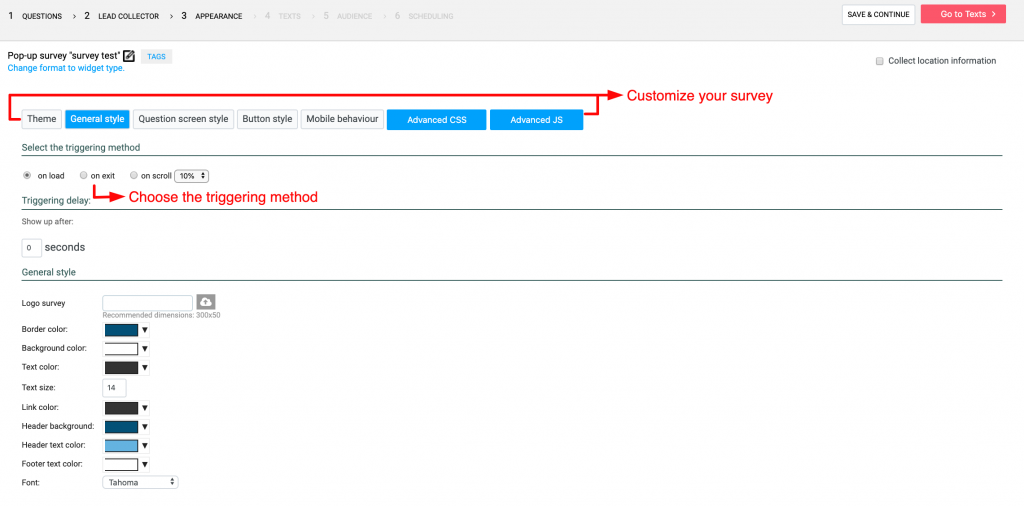Open the Question screen style tab
This screenshot has width=1024, height=506.
[183, 119]
